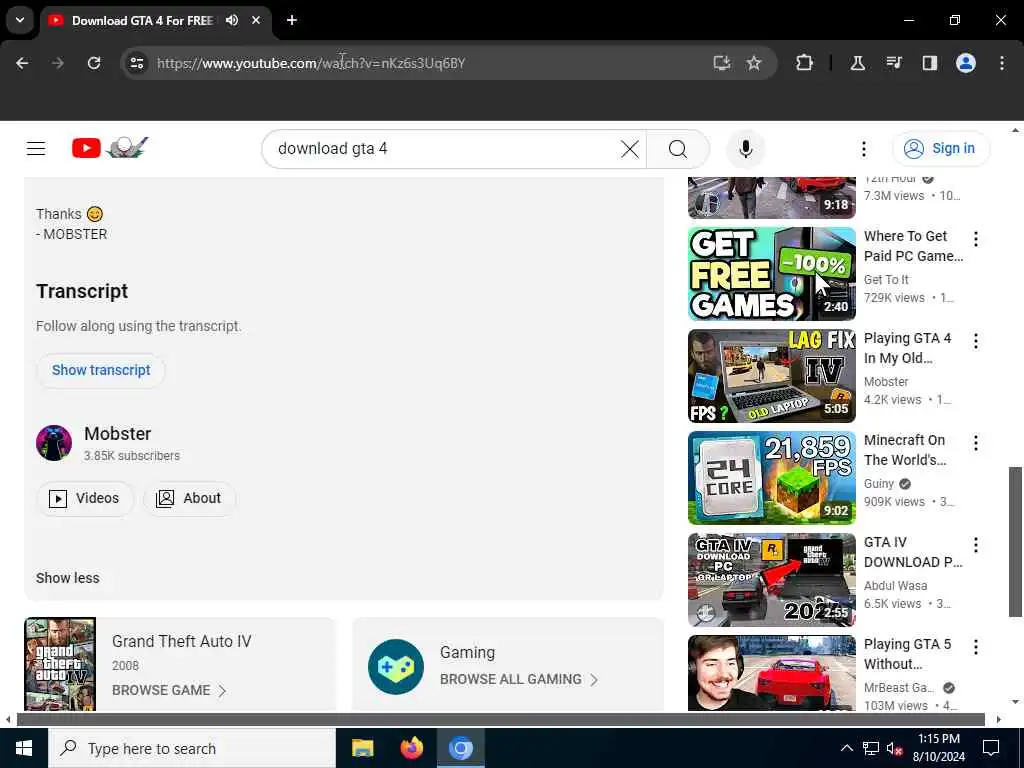Screen dimensions: 1024x768
Task: Open the Chrome taskbar icon
Action: point(460,748)
